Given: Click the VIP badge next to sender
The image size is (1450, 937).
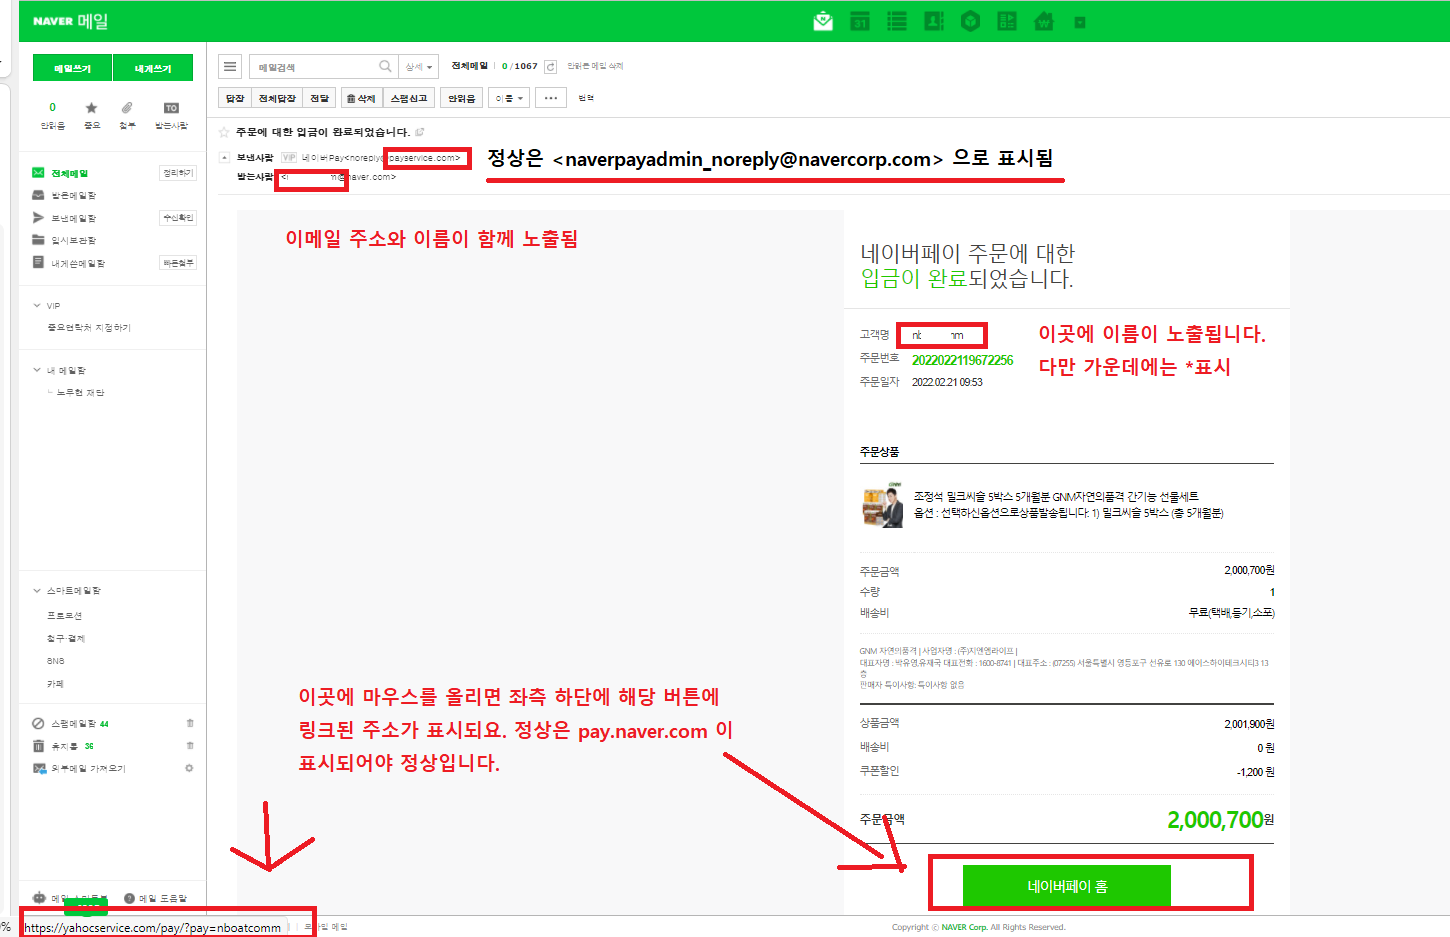Looking at the screenshot, I should [289, 157].
